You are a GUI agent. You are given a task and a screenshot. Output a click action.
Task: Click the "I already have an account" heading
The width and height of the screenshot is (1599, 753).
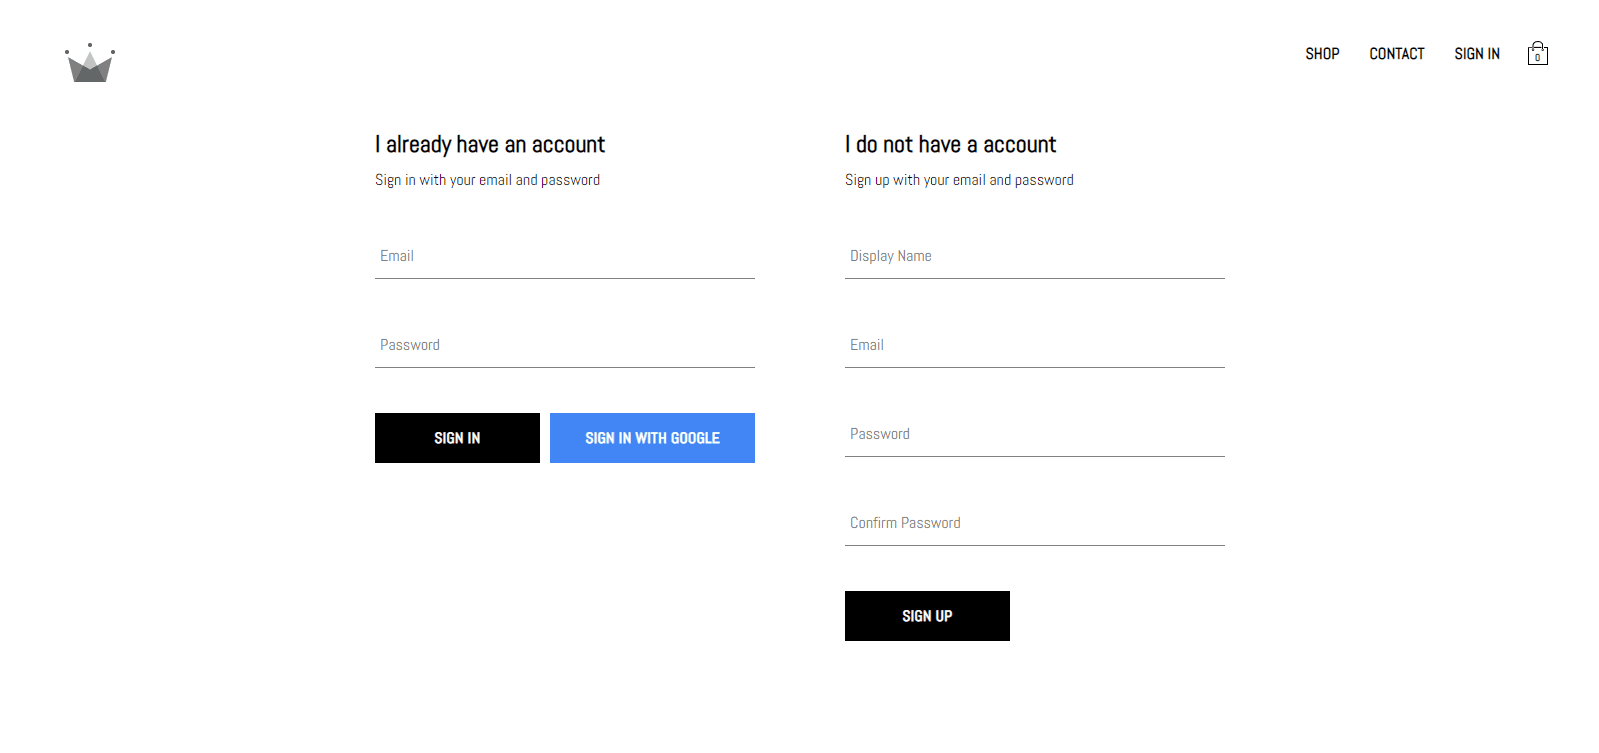click(x=490, y=145)
